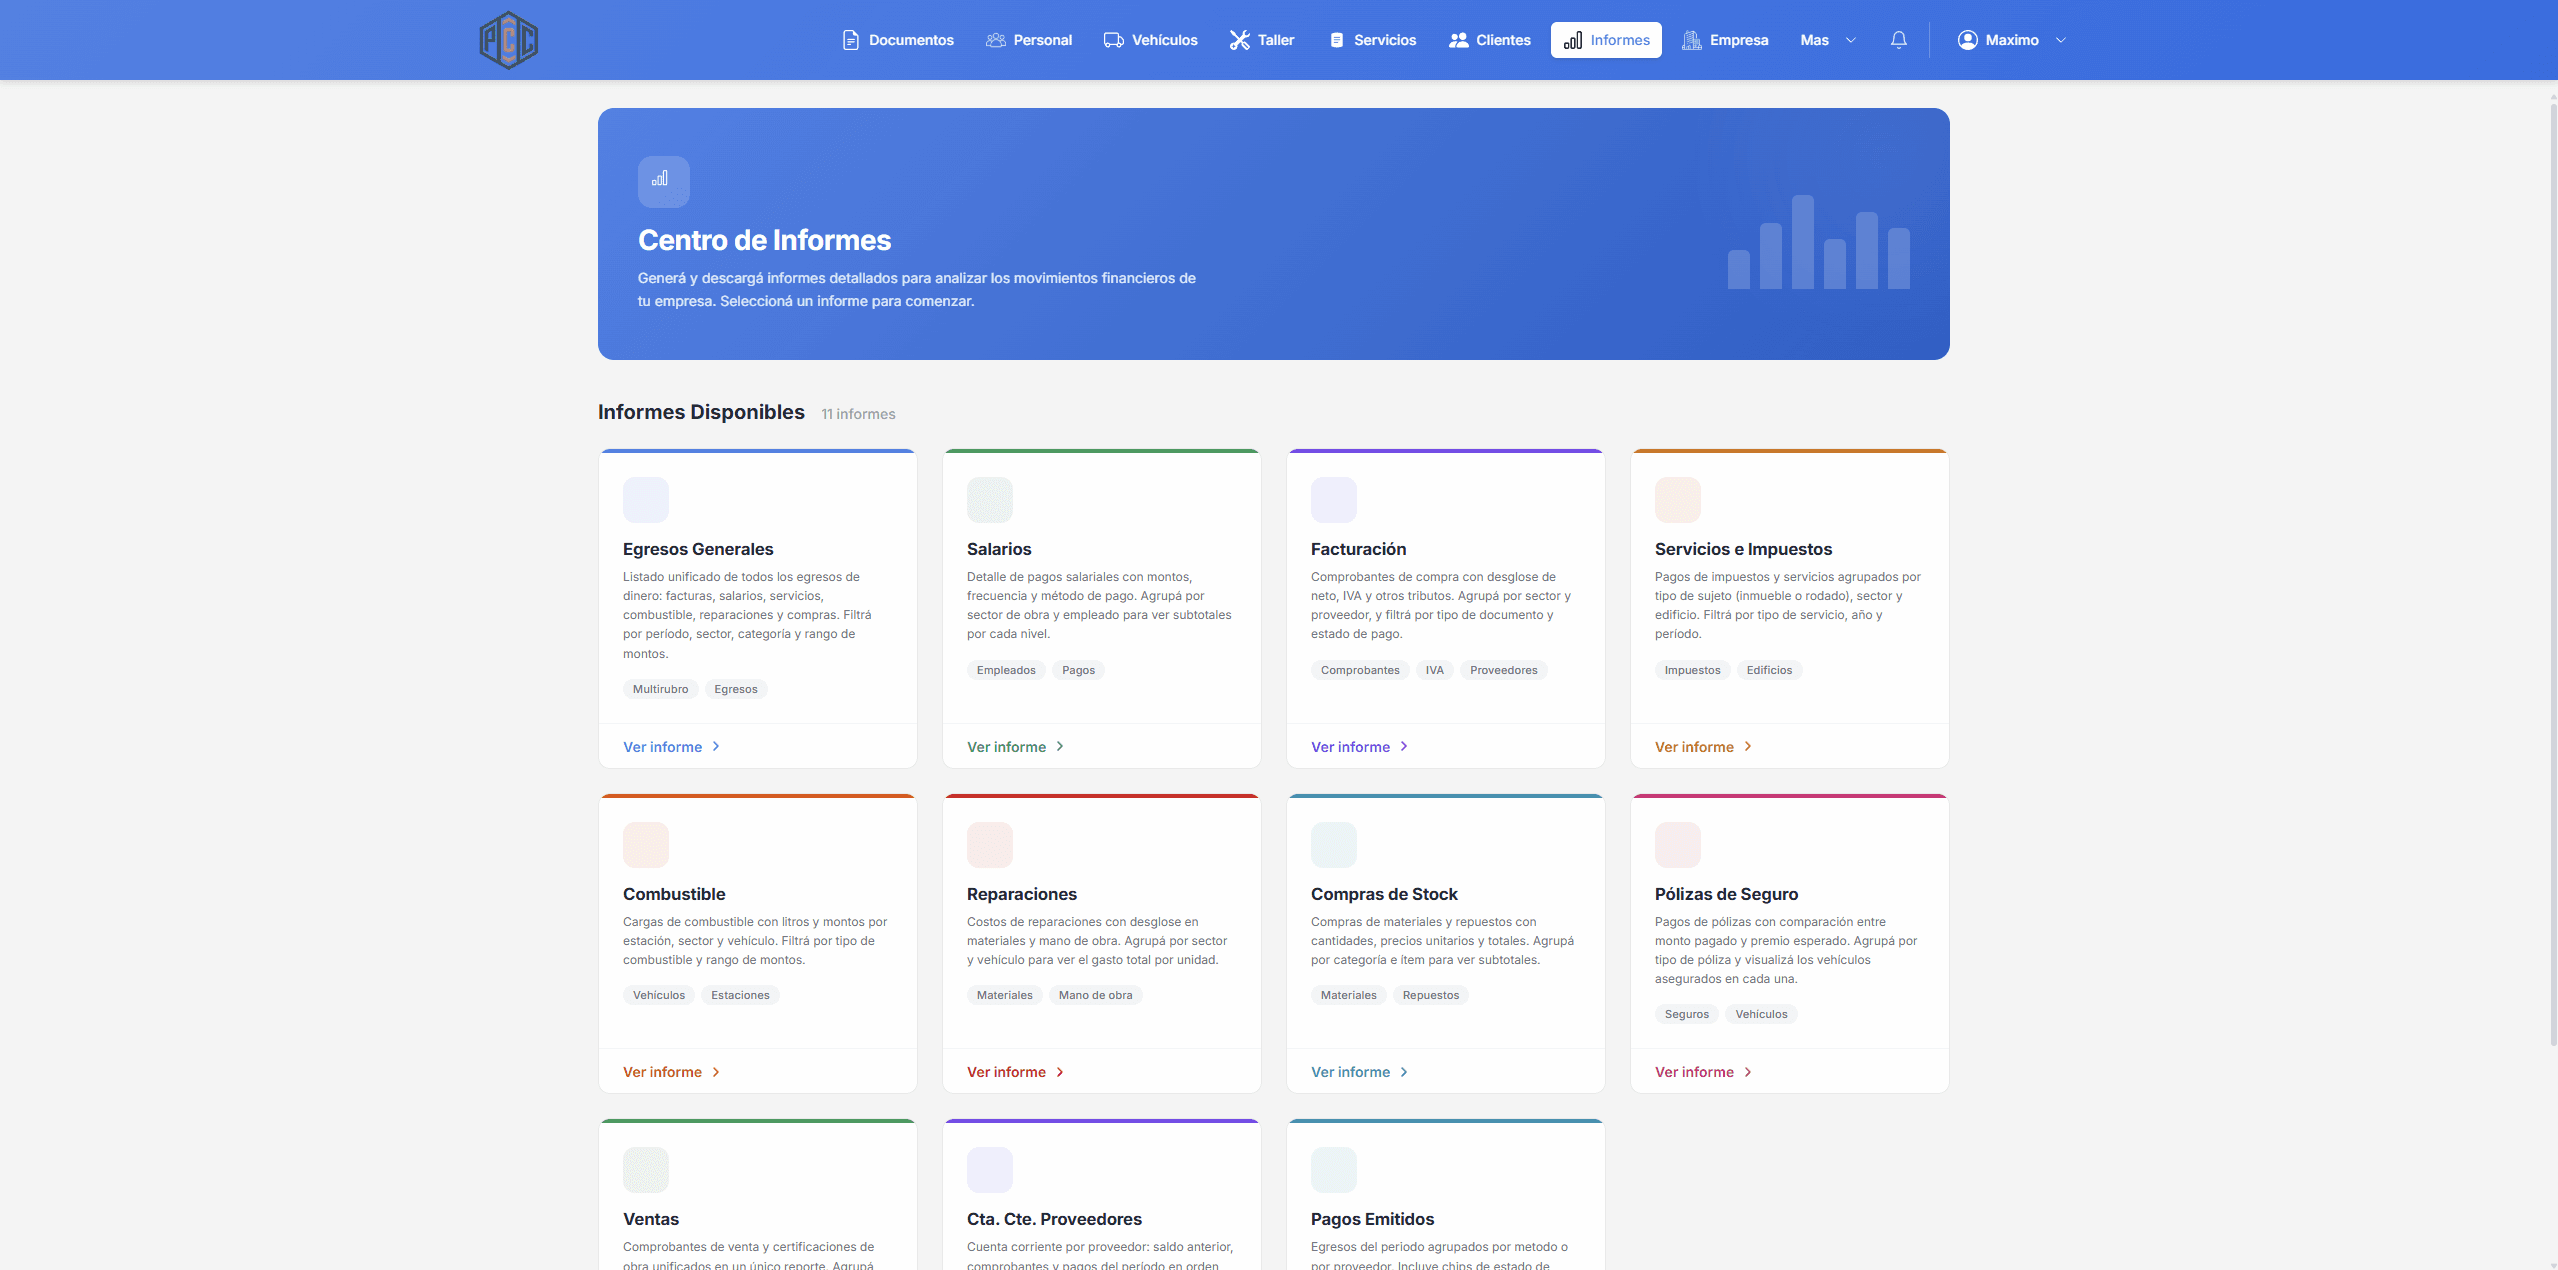Open the Documentos menu
The width and height of the screenshot is (2558, 1270).
897,40
